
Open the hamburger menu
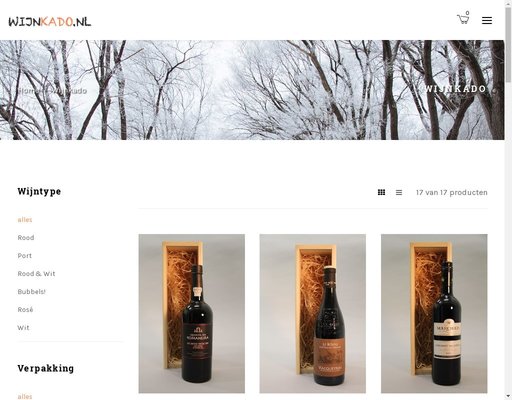(x=487, y=21)
